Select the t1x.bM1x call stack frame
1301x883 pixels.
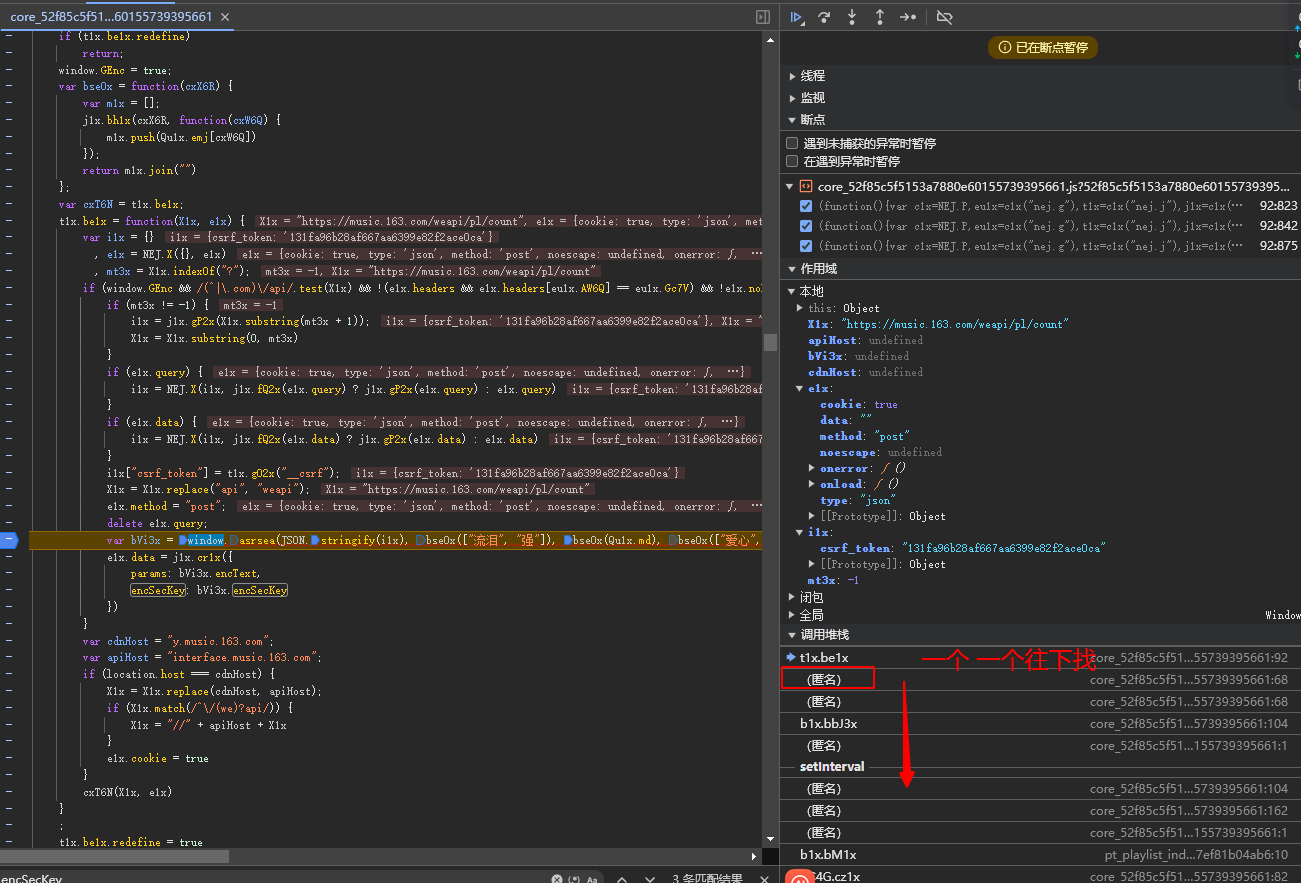828,855
